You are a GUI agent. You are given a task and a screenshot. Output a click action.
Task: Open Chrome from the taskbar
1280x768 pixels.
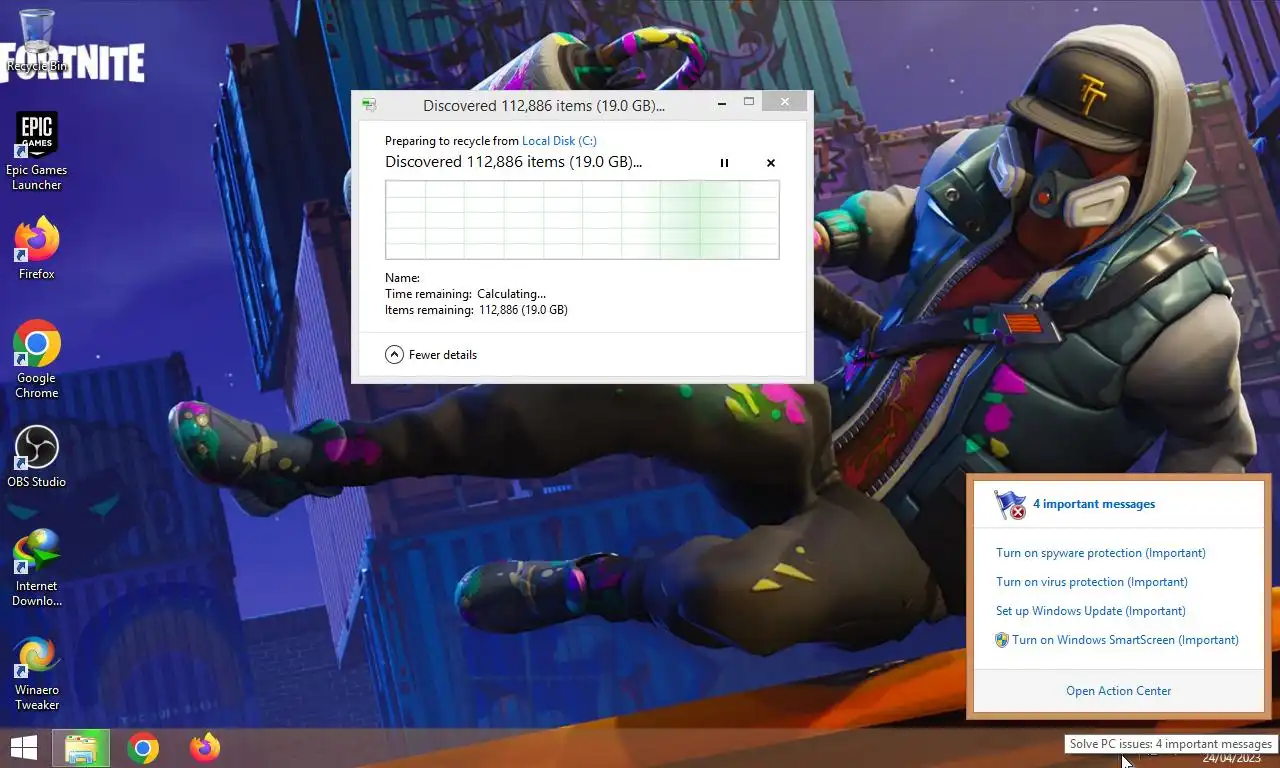pos(143,748)
